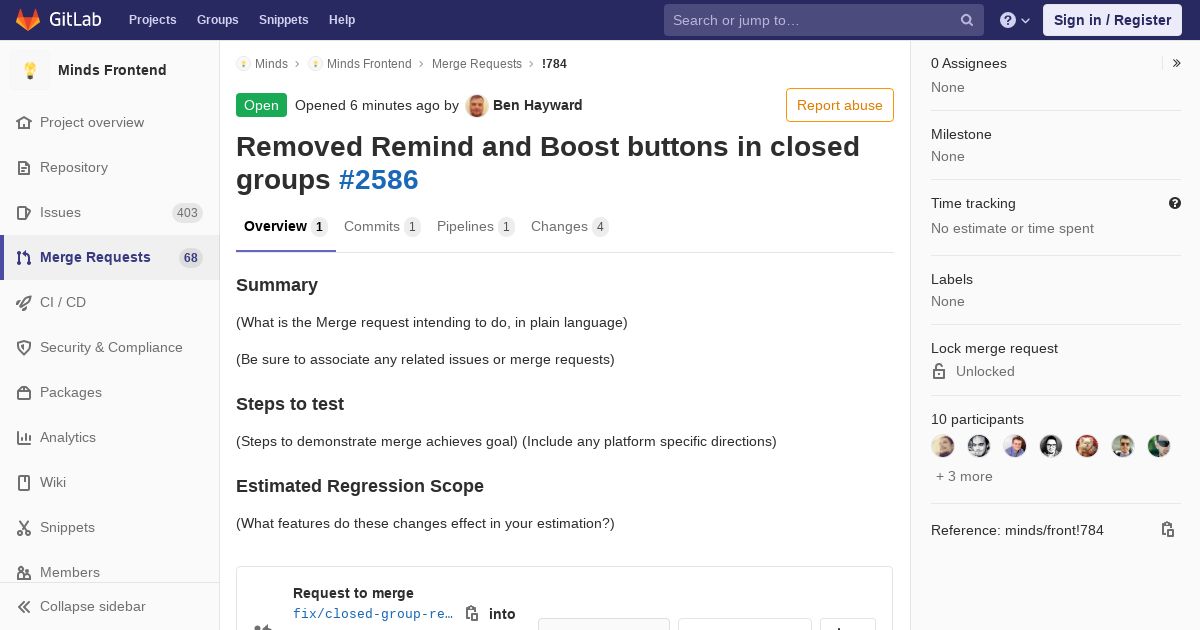Switch to Pipelines tab
Screen dimensions: 1200x630
pos(476,227)
